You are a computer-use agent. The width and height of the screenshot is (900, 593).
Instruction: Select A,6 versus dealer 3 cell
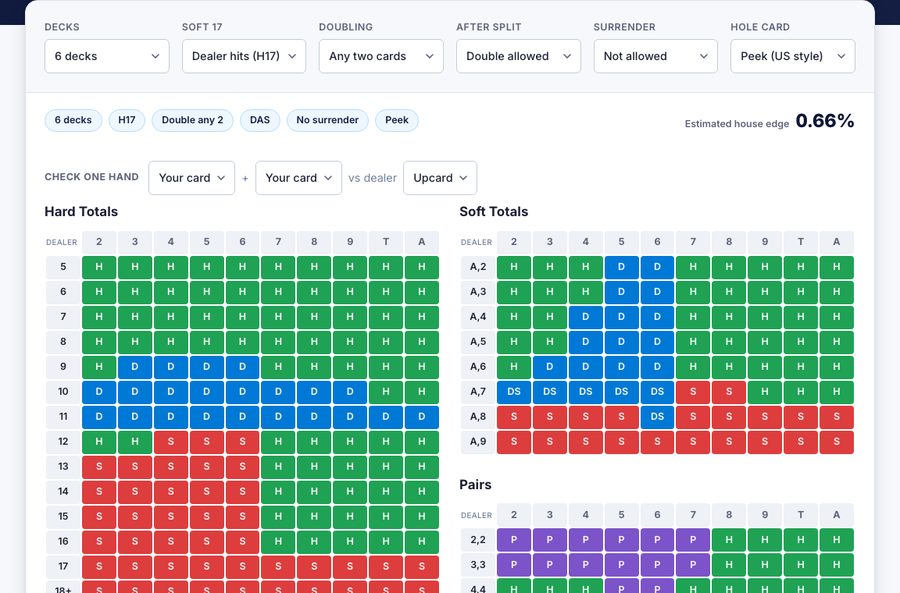click(x=550, y=367)
